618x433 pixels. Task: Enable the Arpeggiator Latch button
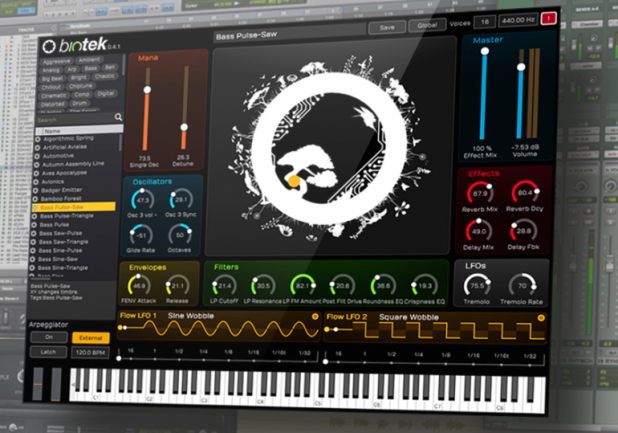pos(48,352)
